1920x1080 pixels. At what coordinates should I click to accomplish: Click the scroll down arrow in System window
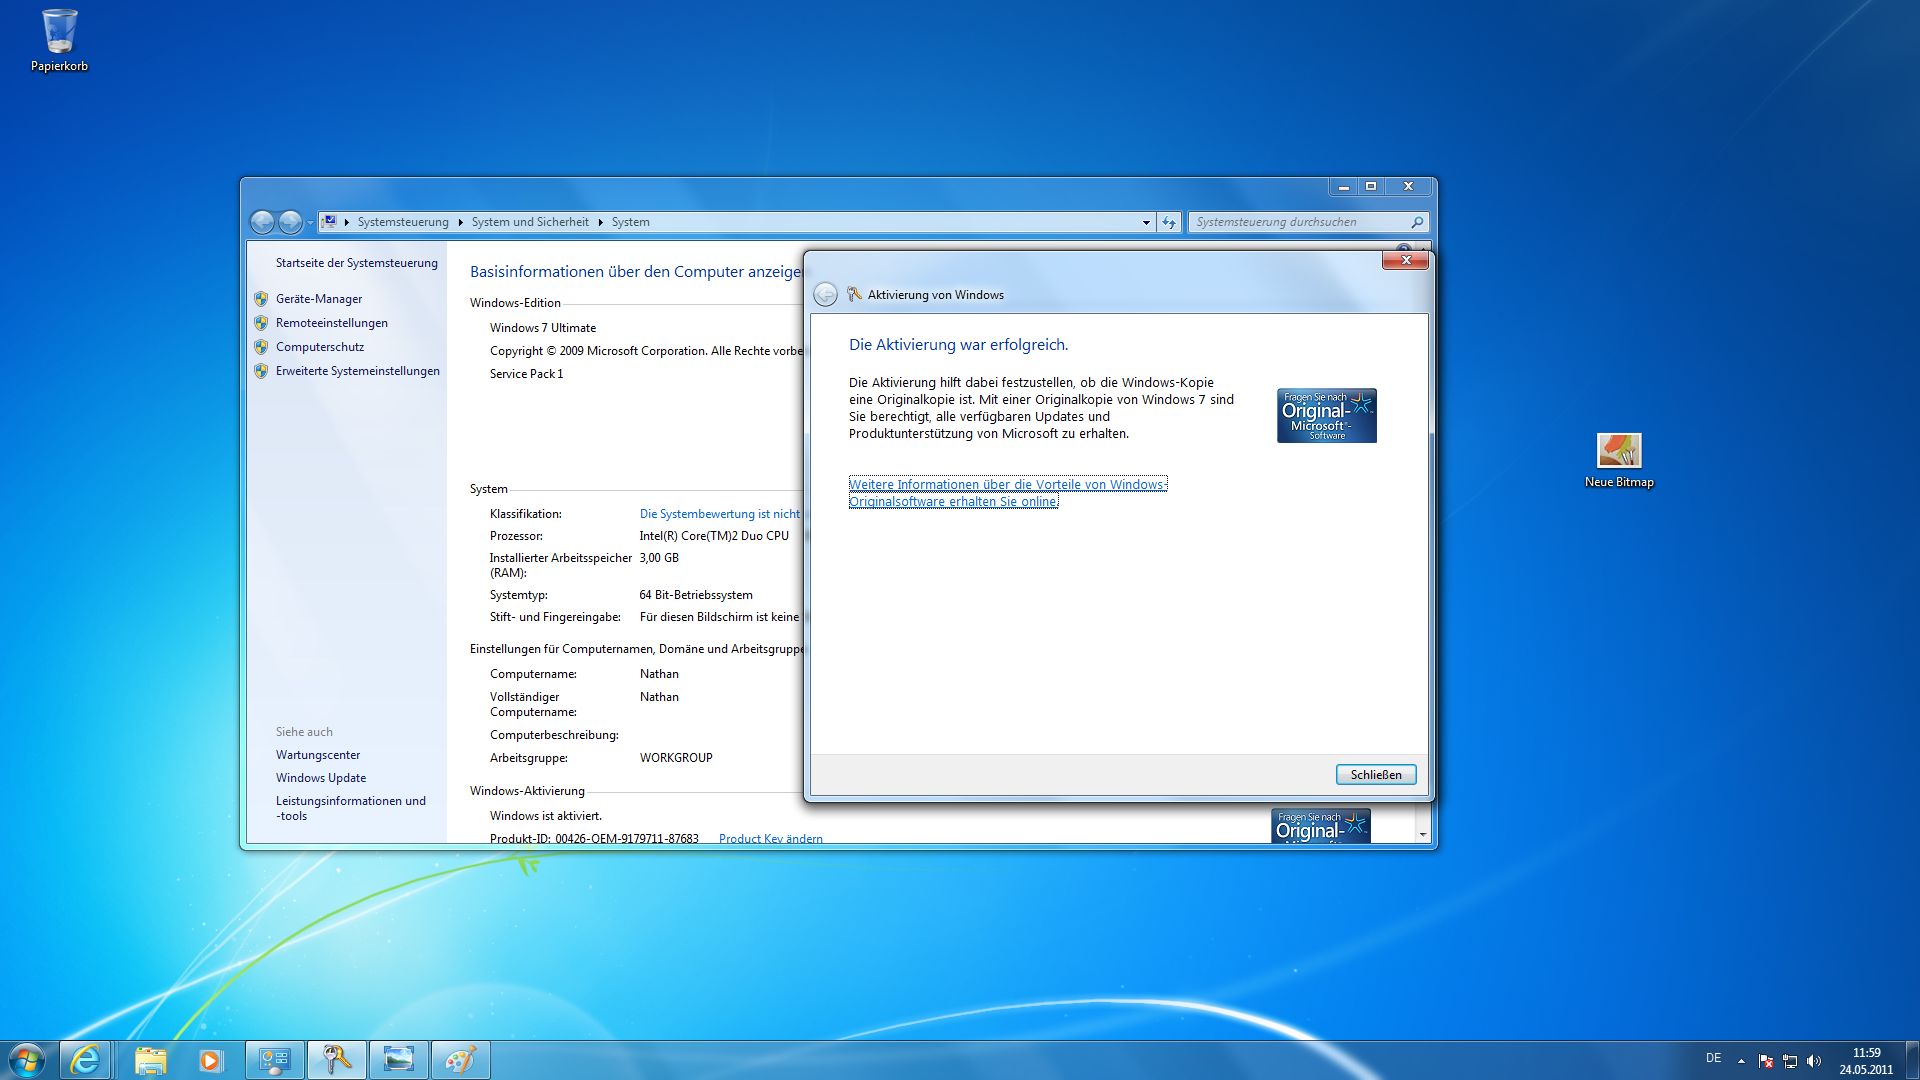[1422, 835]
